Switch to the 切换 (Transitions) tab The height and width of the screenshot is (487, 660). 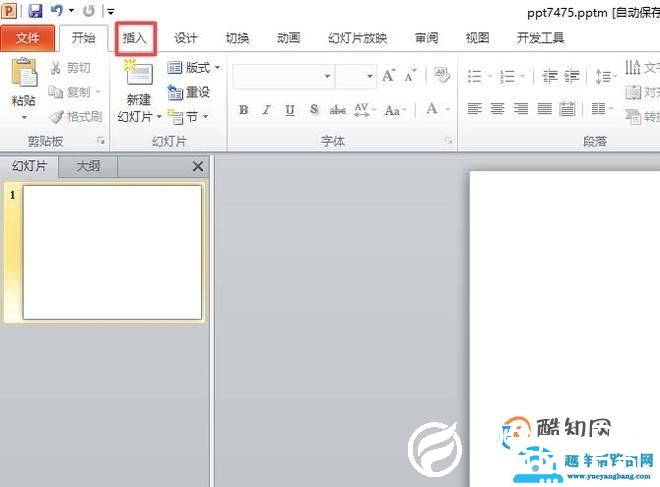click(237, 38)
